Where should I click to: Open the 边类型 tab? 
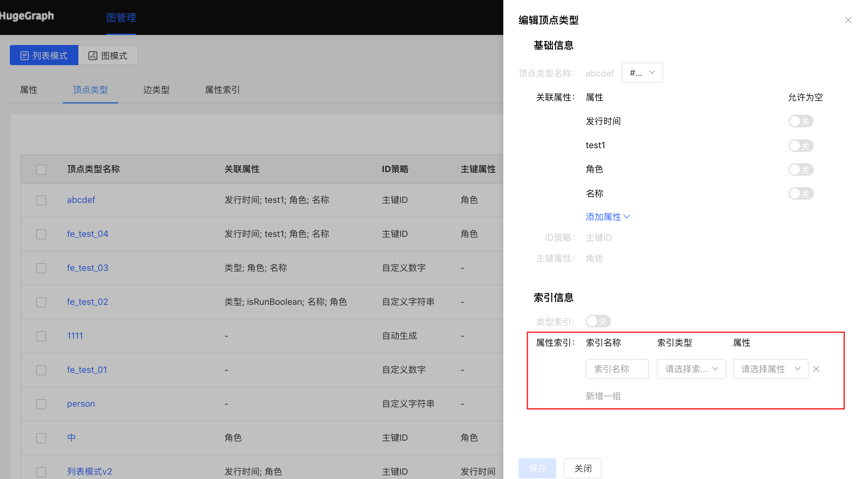coord(156,90)
